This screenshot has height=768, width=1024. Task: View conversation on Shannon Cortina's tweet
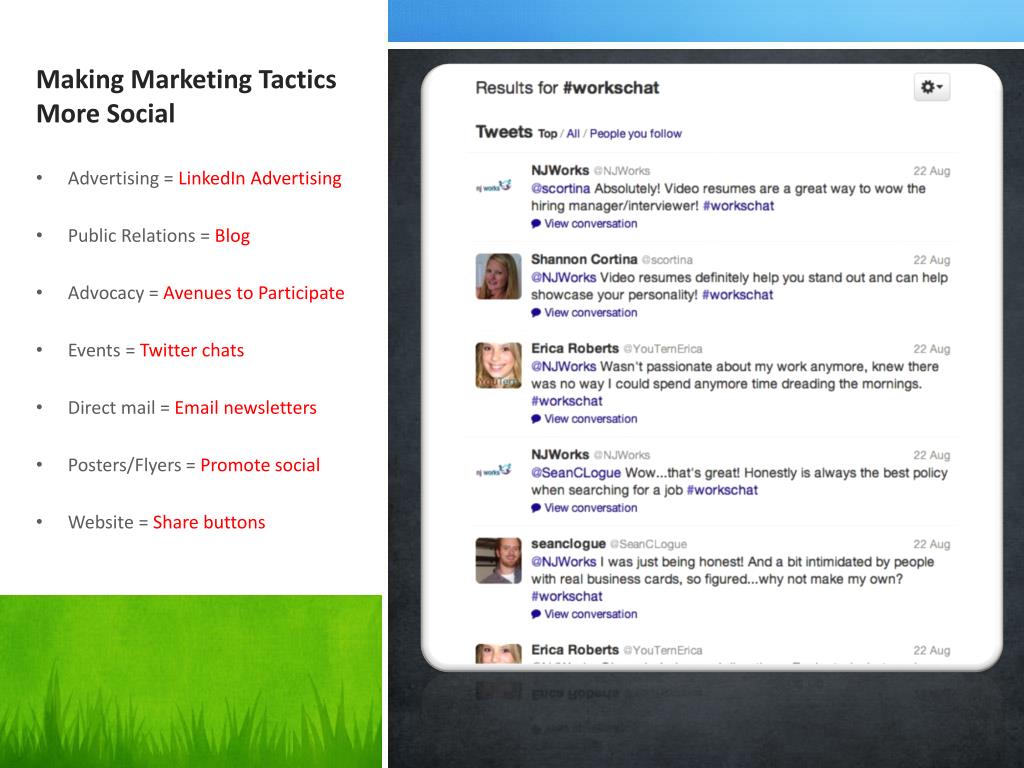[x=590, y=313]
